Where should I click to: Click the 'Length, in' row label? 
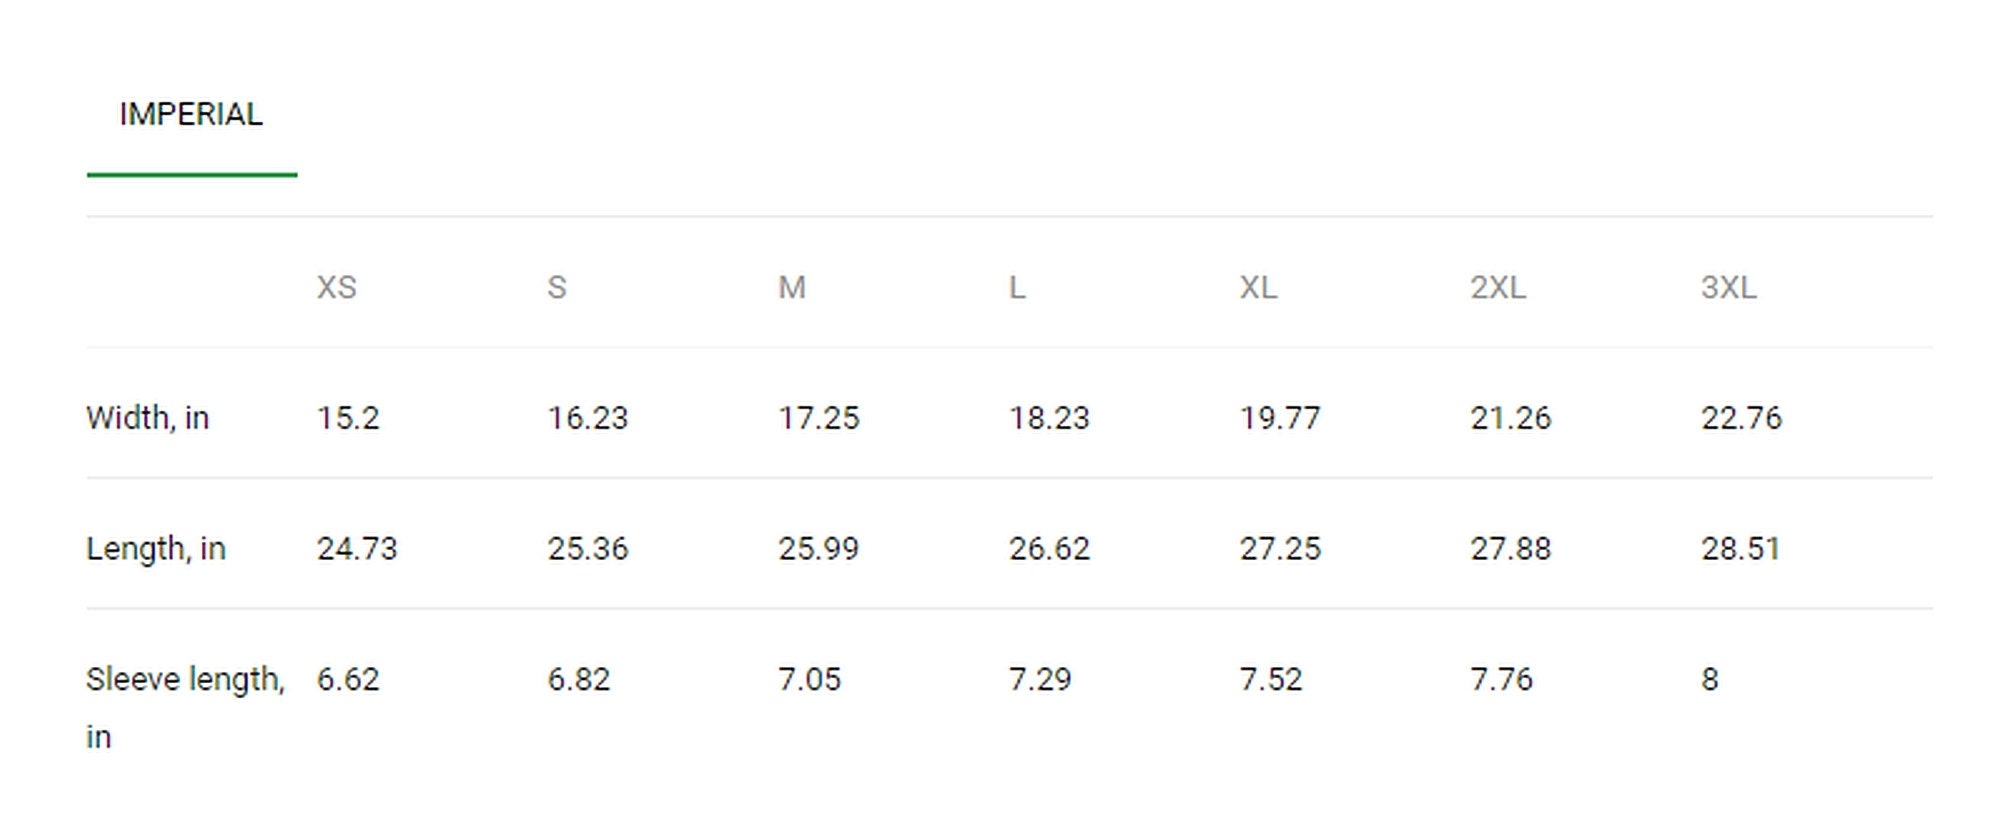click(156, 549)
